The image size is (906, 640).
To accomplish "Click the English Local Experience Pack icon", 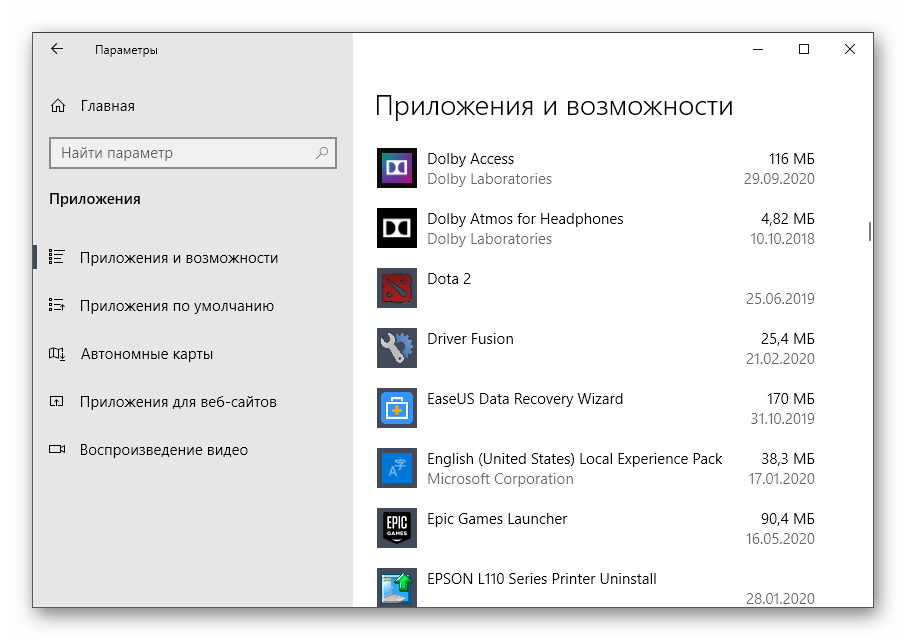I will click(x=396, y=468).
